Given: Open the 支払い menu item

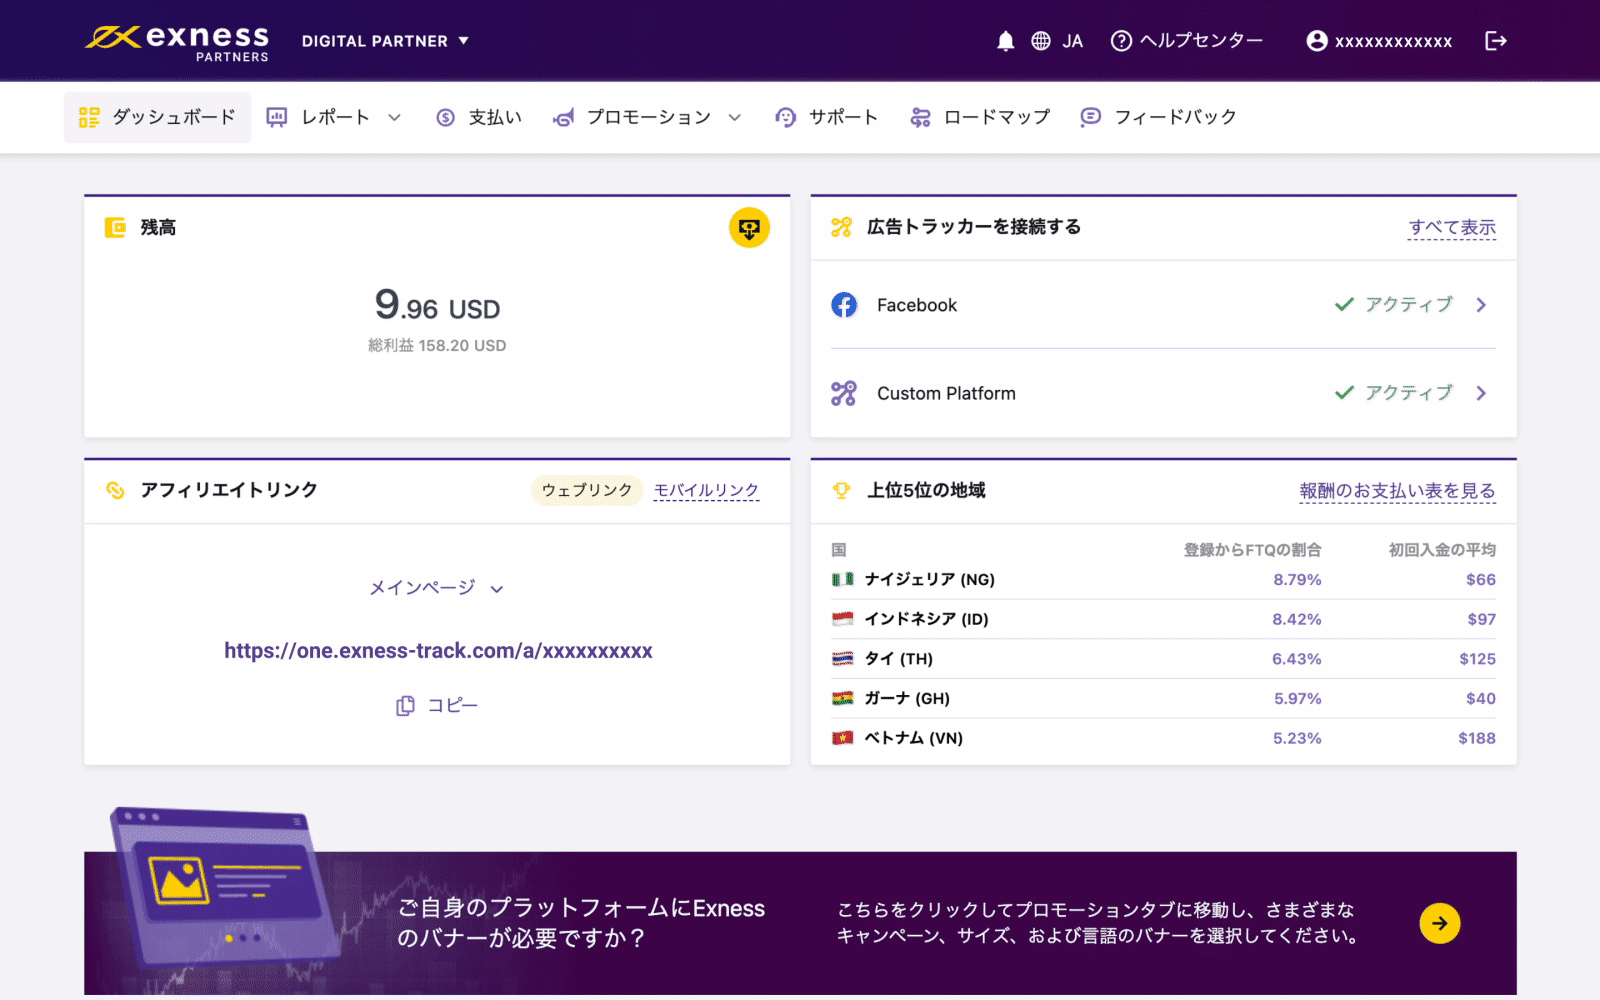Looking at the screenshot, I should pos(480,118).
